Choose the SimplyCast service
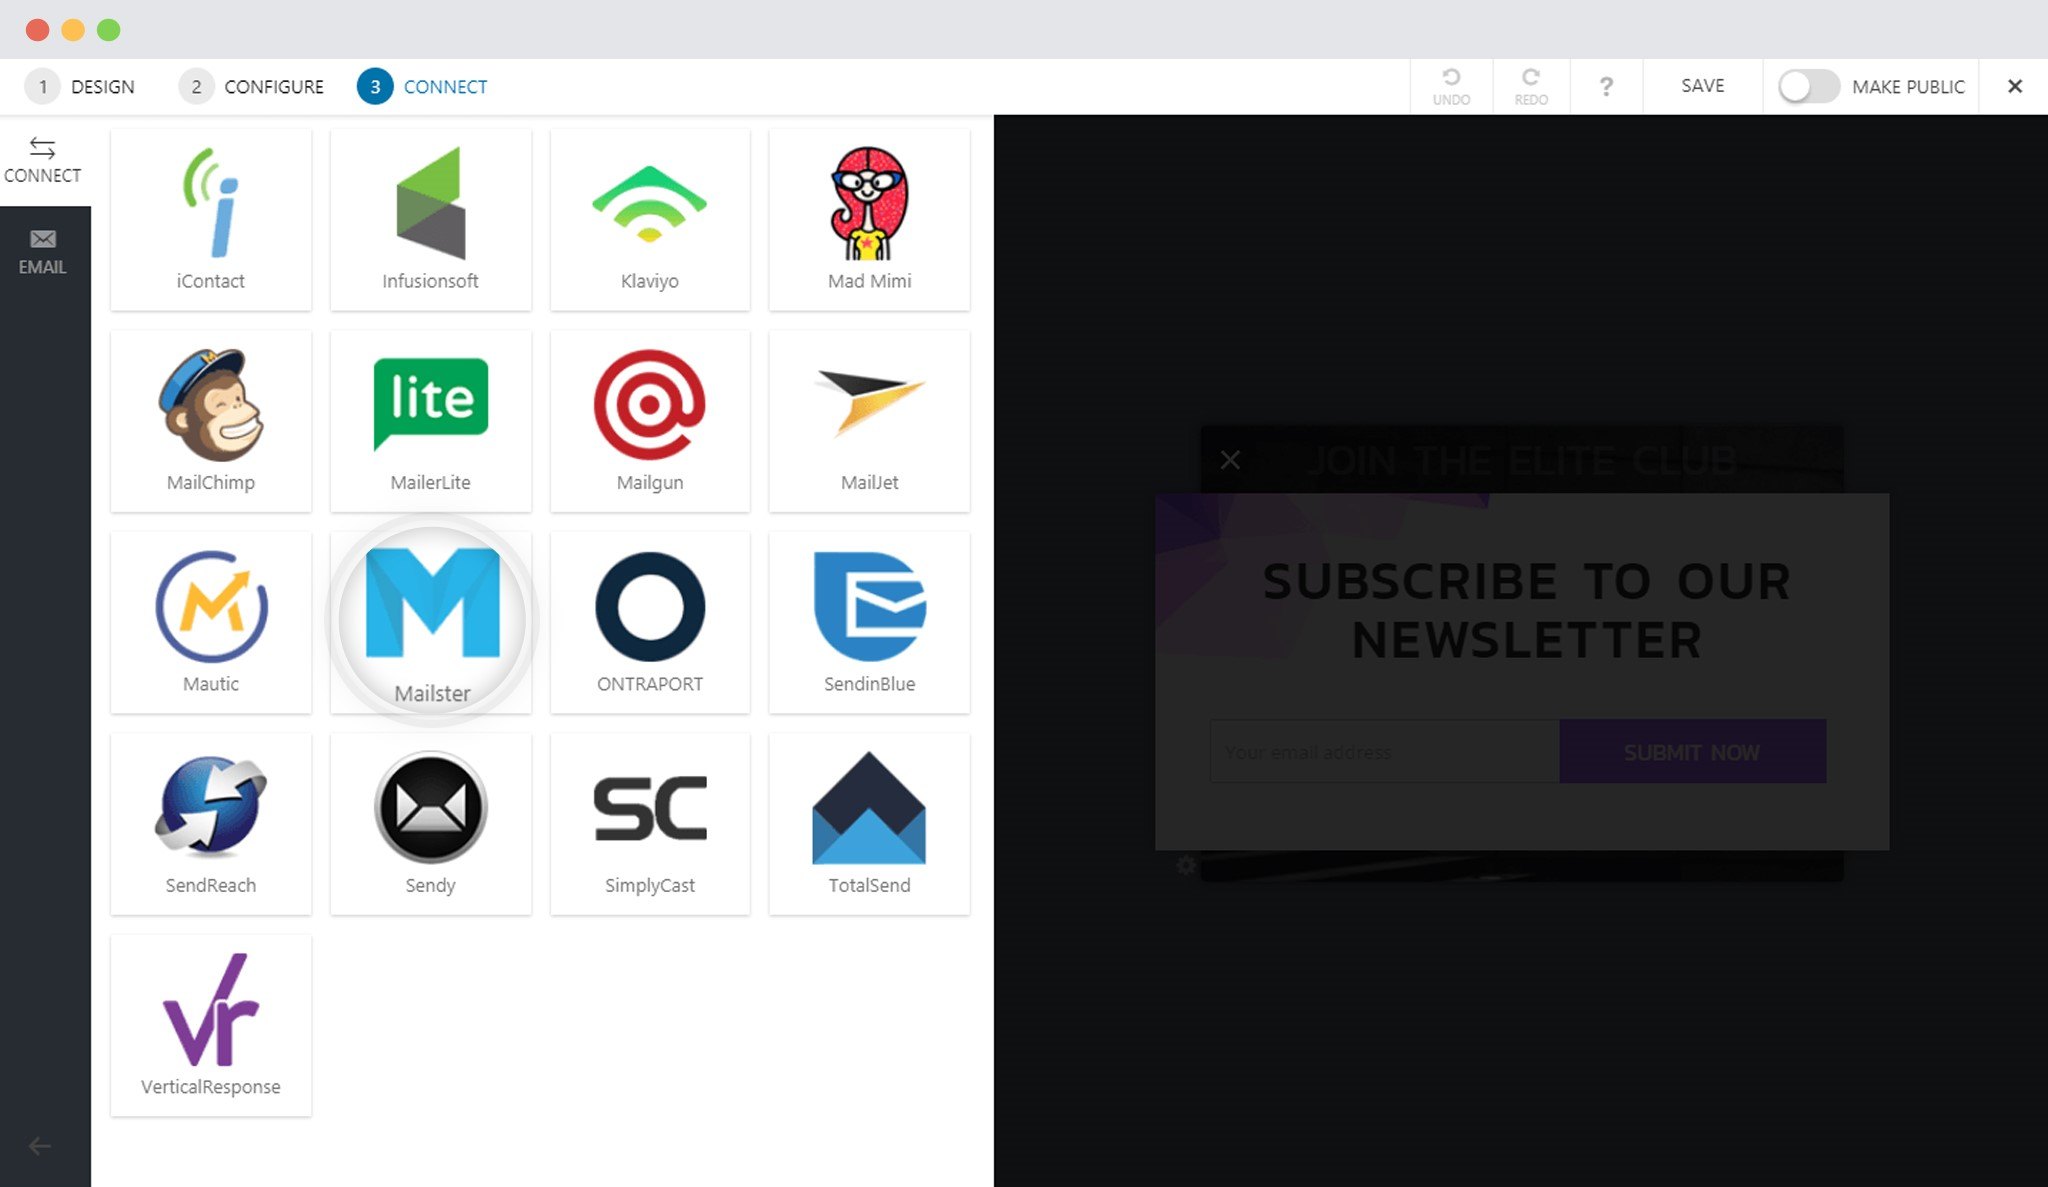The width and height of the screenshot is (2048, 1187). pos(650,824)
